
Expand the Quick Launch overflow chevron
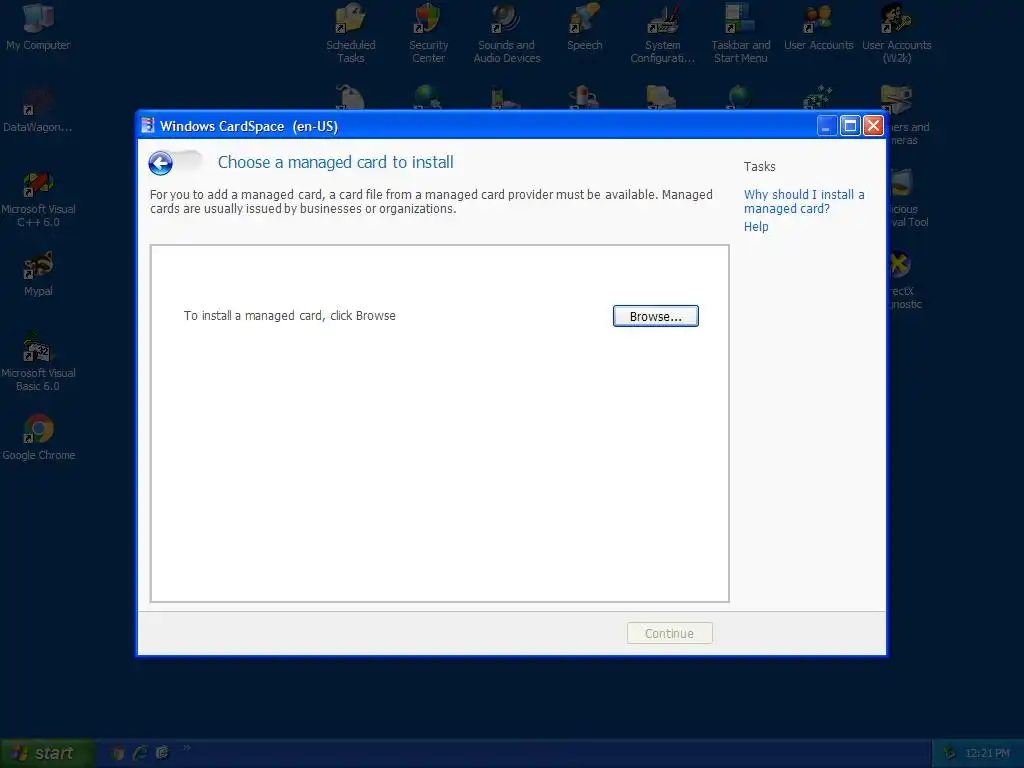(x=187, y=748)
